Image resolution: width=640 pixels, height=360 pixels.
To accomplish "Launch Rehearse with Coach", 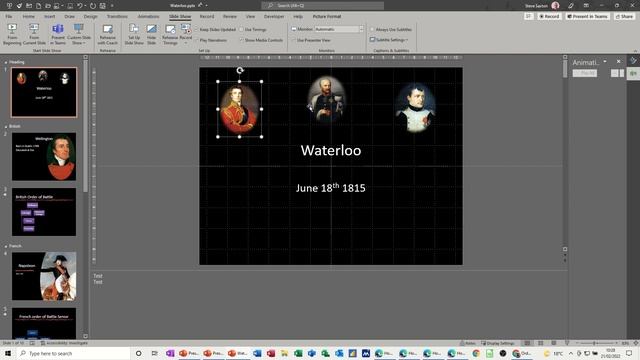I will tap(108, 34).
